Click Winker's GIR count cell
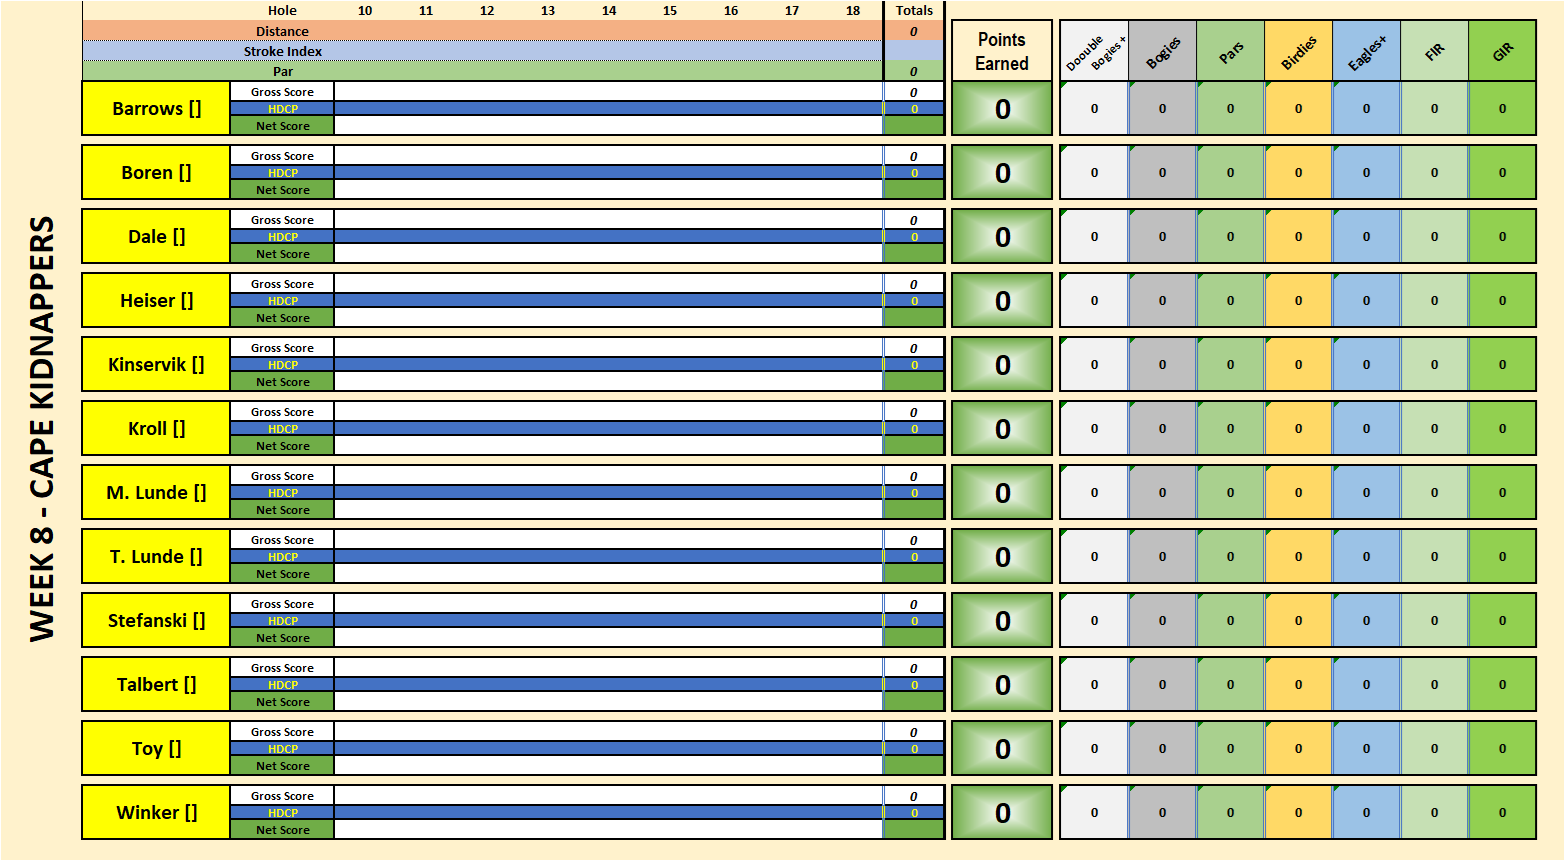The image size is (1564, 860). tap(1502, 813)
